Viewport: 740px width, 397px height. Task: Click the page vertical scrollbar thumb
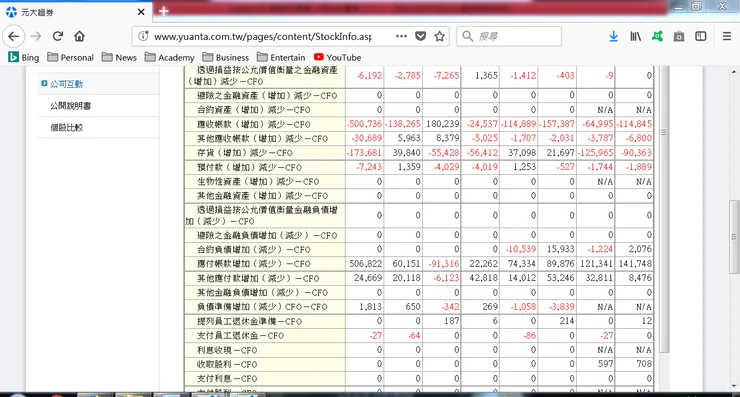tap(734, 237)
